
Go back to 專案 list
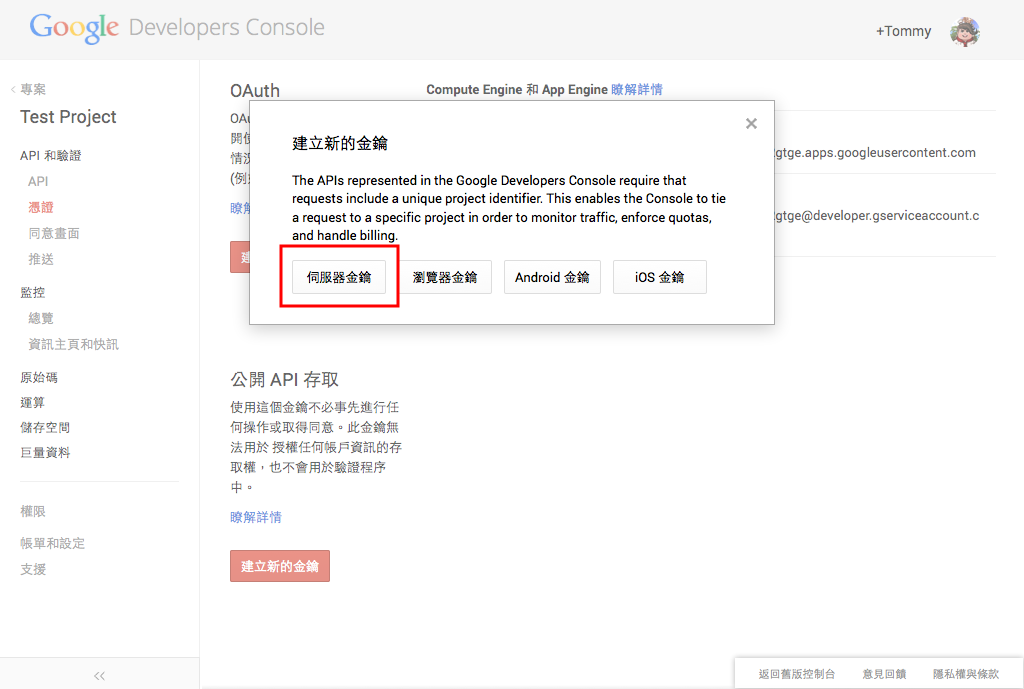30,89
